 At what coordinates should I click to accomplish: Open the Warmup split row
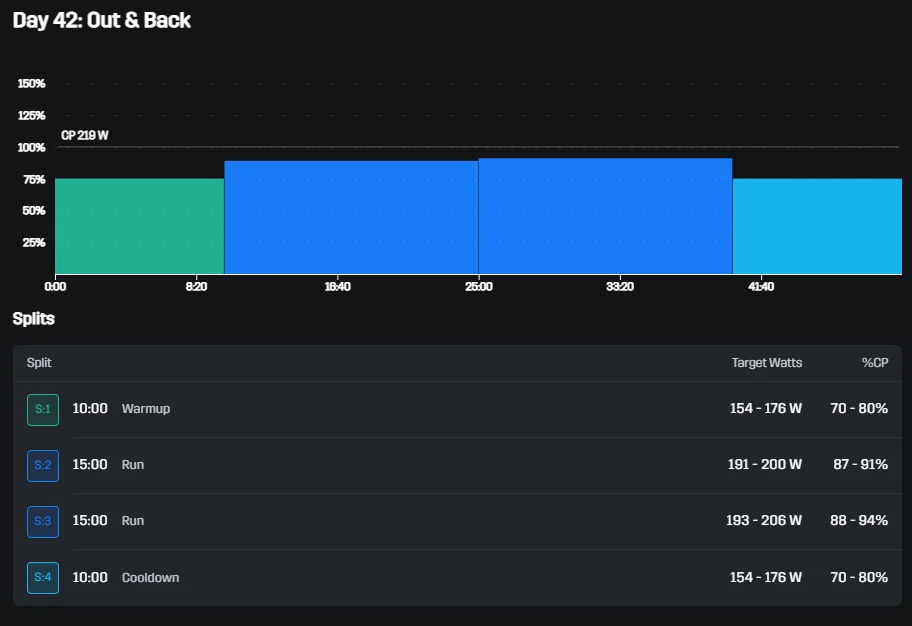click(457, 409)
